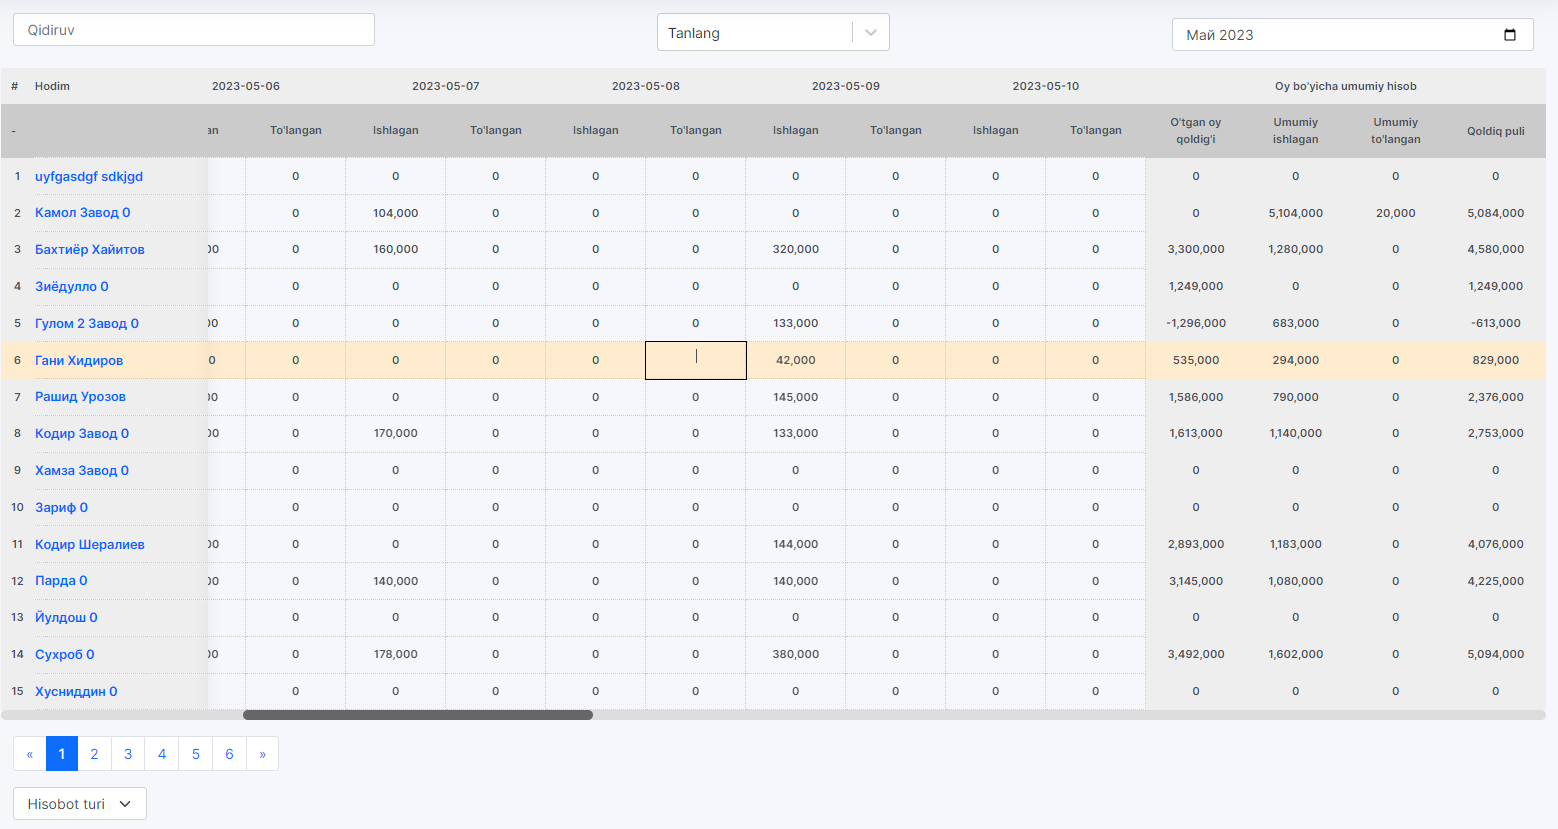Screen dimensions: 1558x829
Task: Open the Сухроб 0 employee link
Action: pyautogui.click(x=65, y=654)
